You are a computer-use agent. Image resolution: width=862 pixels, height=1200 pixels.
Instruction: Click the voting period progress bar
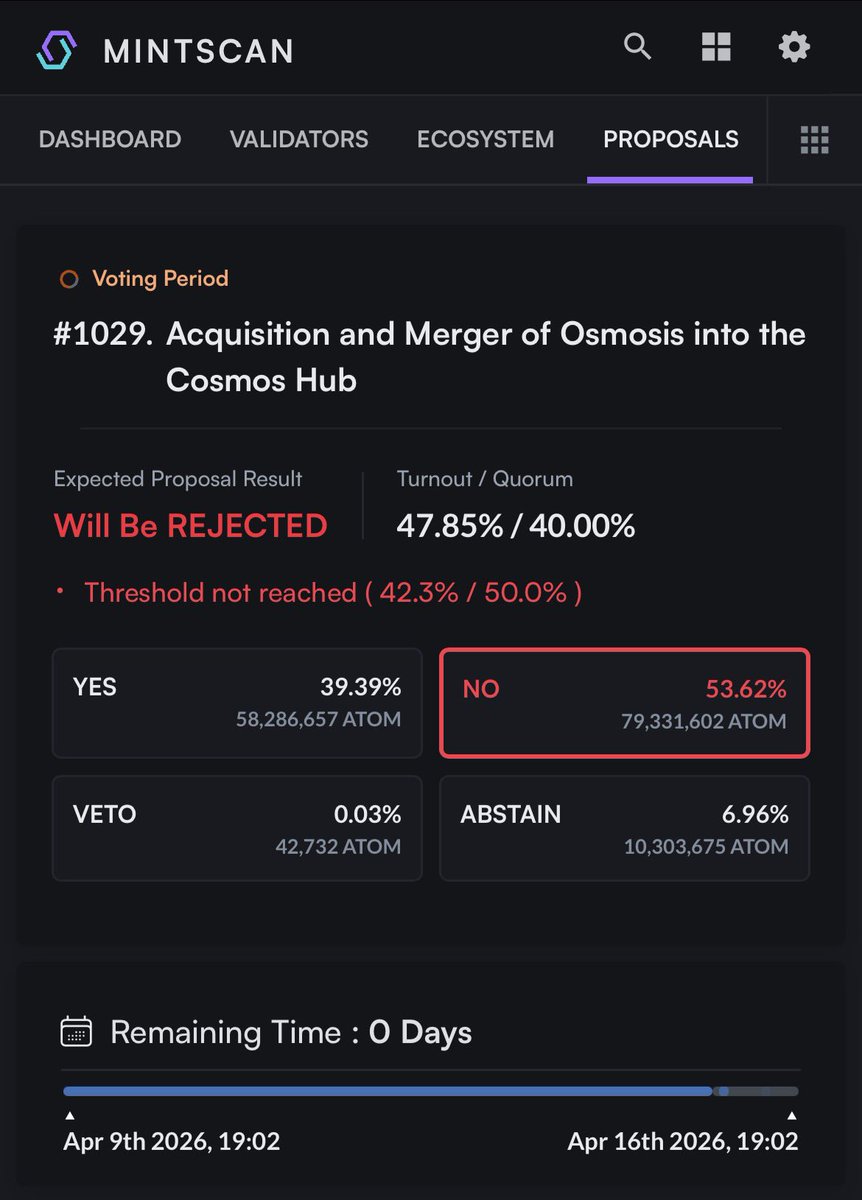tap(430, 1091)
